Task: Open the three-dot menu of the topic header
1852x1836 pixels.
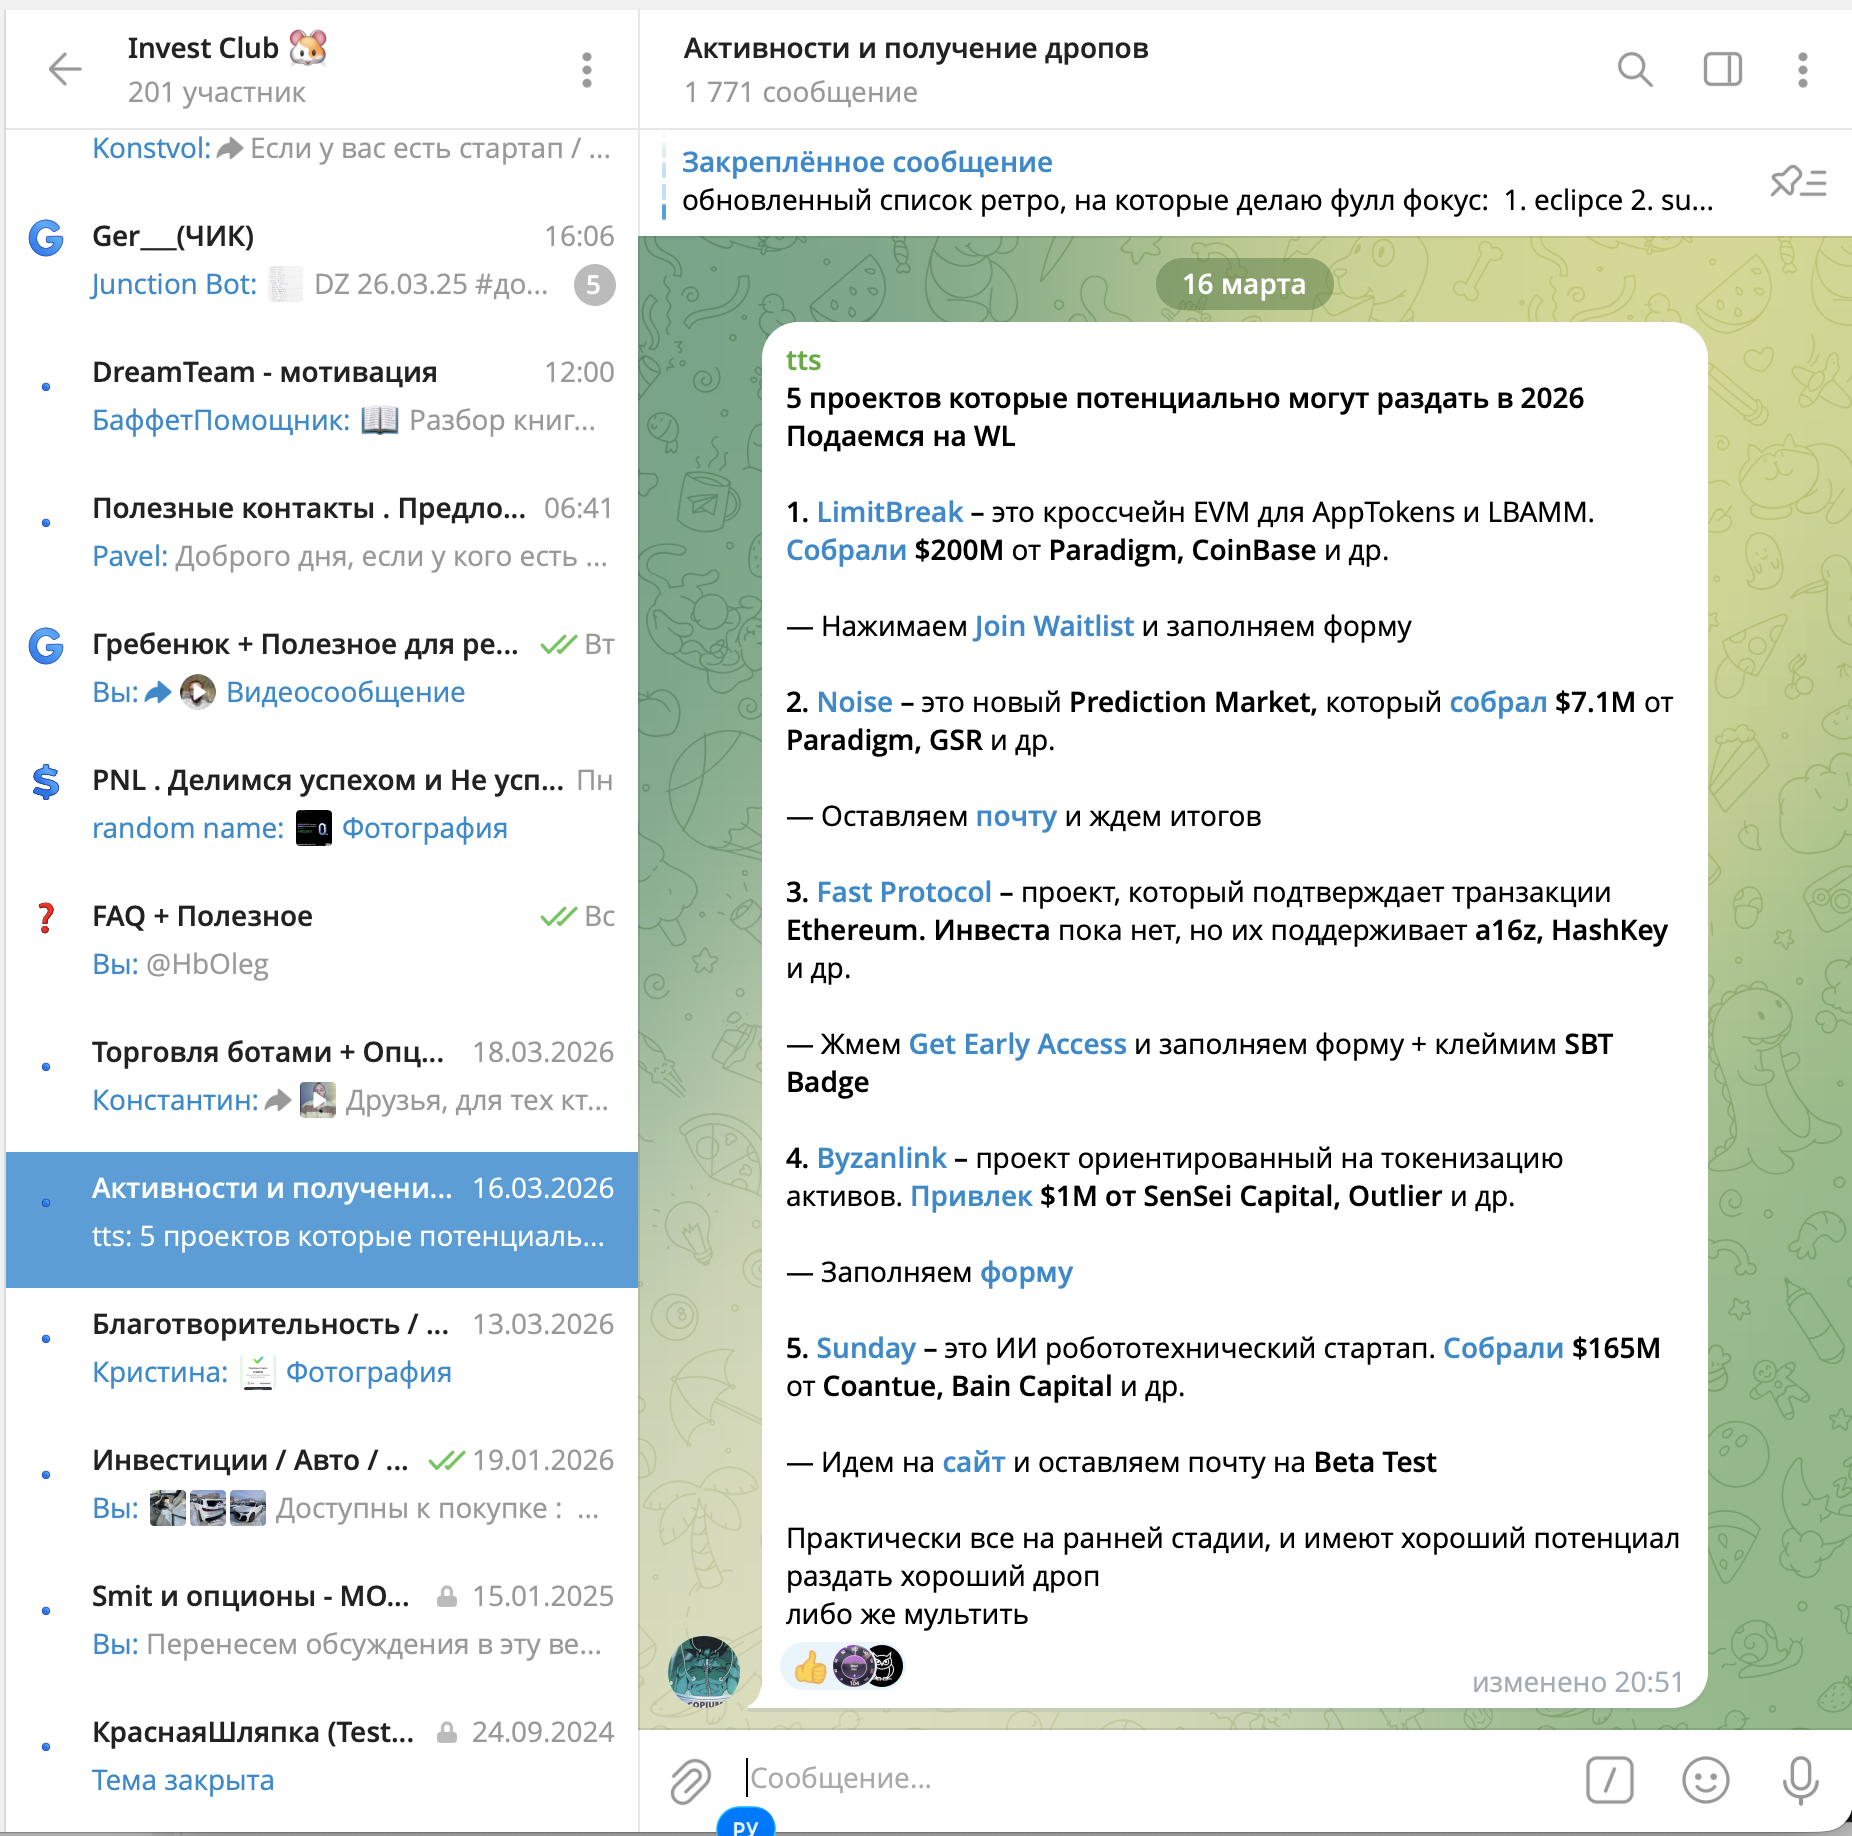Action: pyautogui.click(x=1804, y=70)
